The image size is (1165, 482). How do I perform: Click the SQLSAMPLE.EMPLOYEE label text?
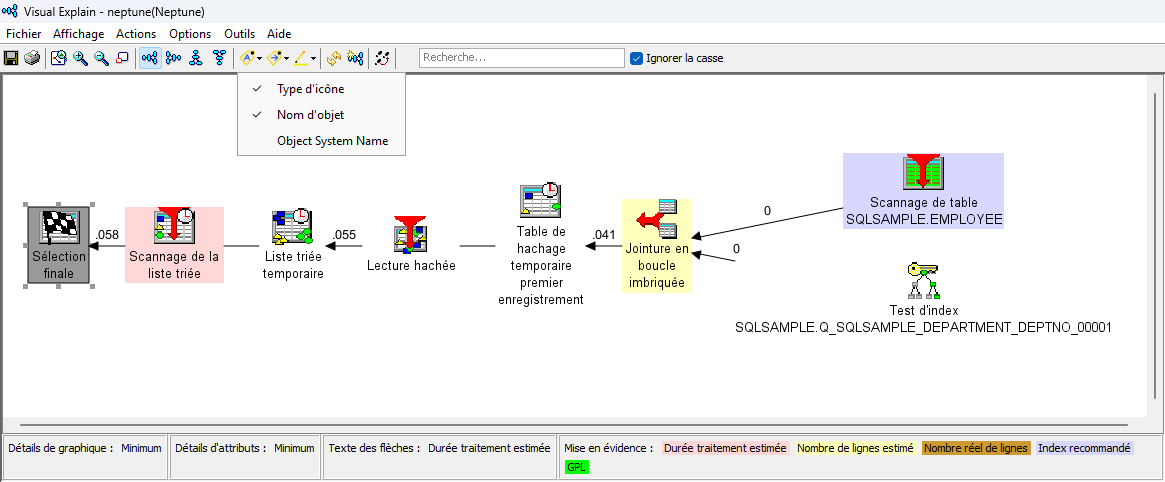point(924,219)
